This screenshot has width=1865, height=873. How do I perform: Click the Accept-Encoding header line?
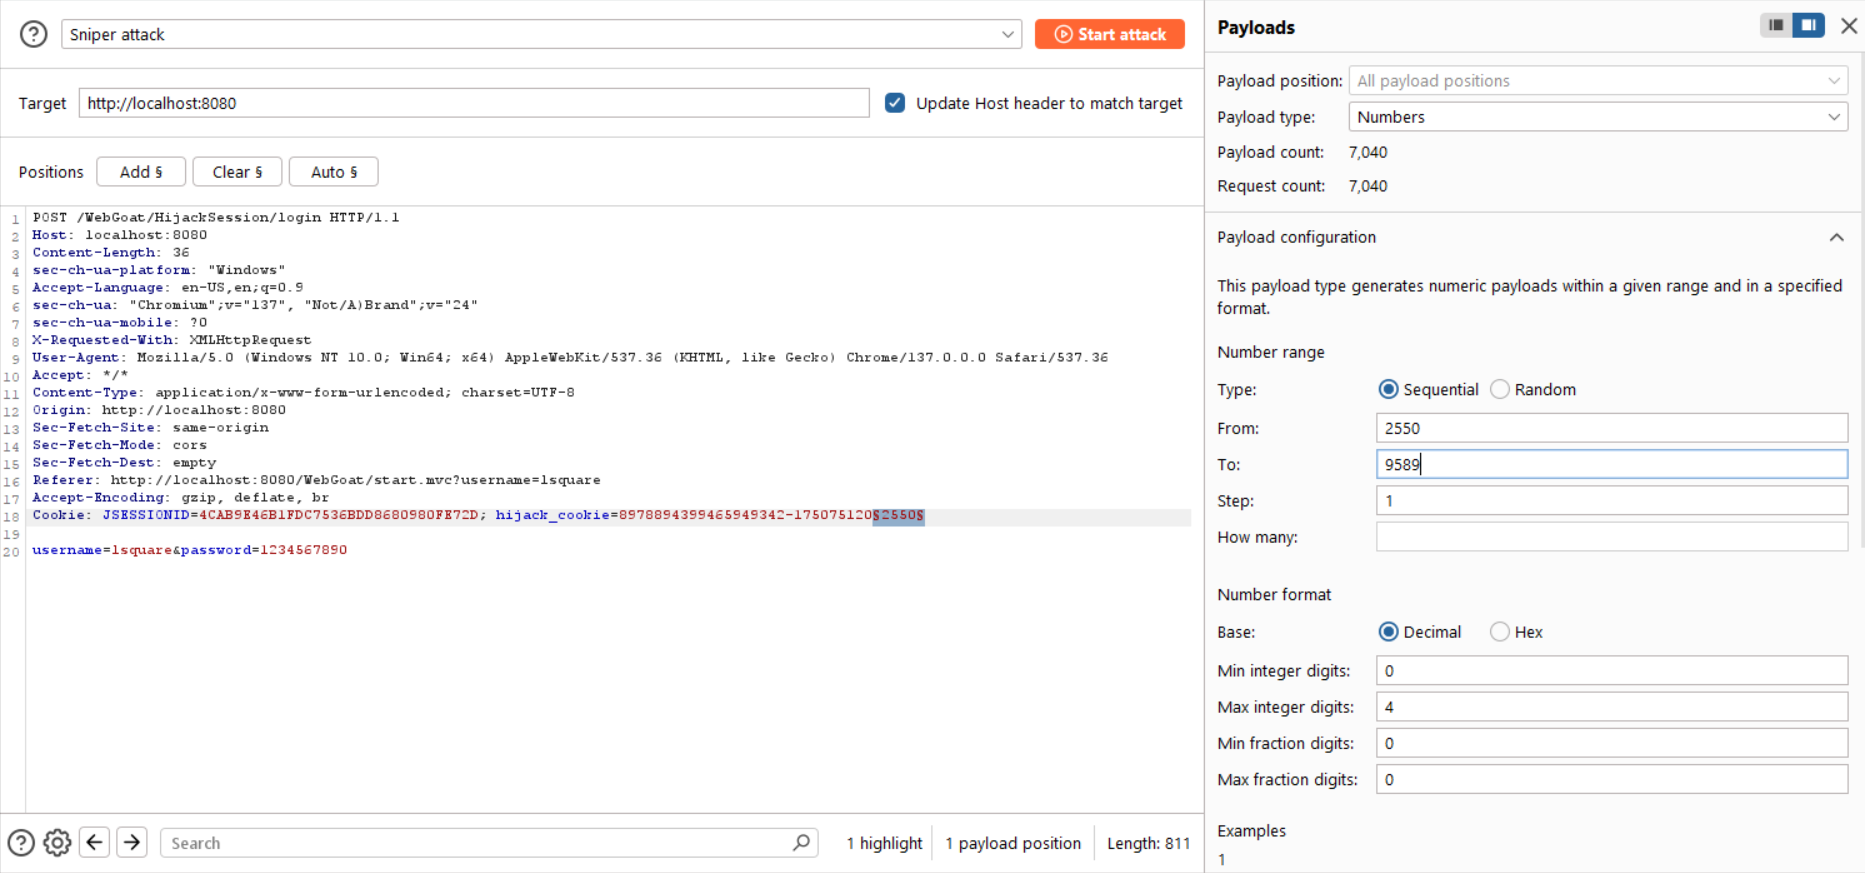tap(181, 497)
